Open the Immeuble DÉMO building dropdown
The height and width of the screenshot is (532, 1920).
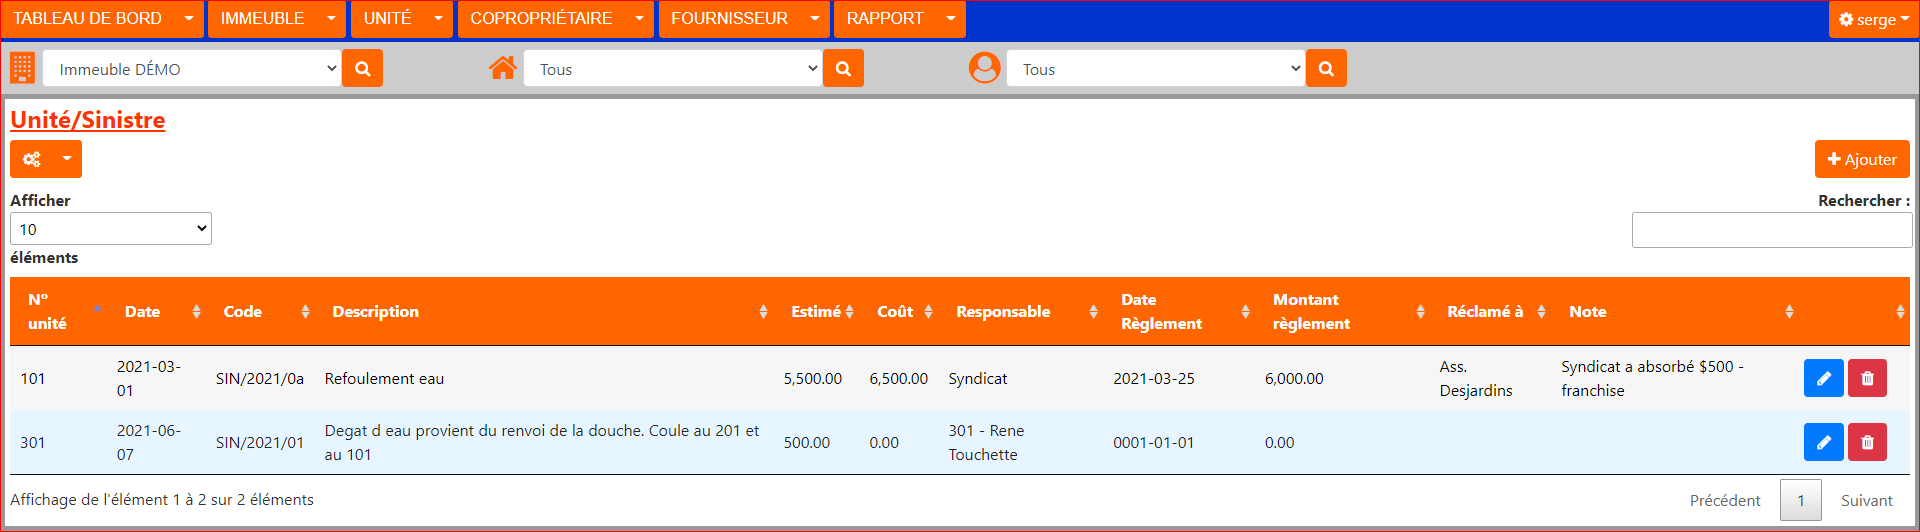[192, 69]
